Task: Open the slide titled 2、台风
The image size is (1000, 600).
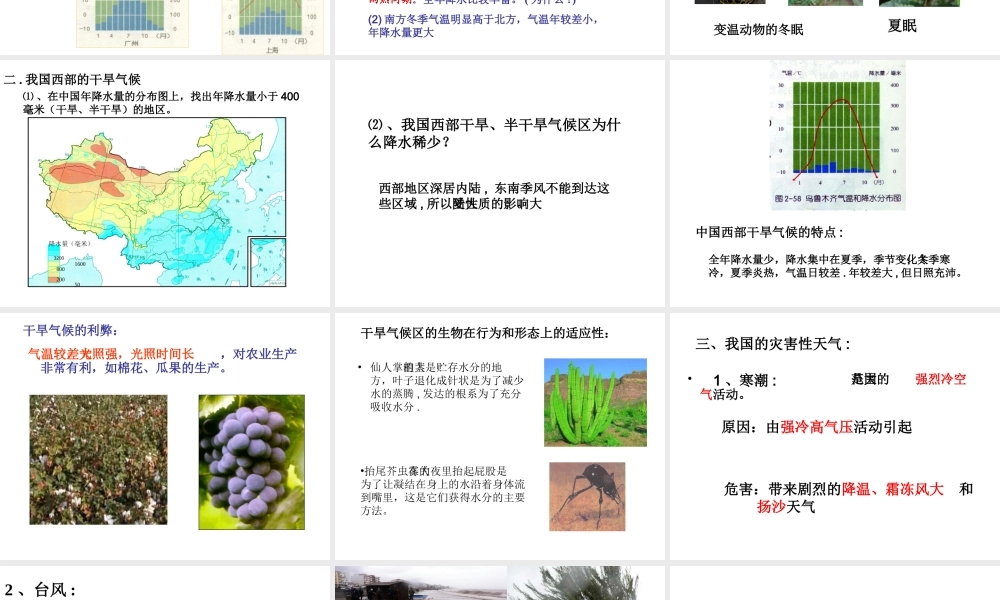Action: coord(165,583)
